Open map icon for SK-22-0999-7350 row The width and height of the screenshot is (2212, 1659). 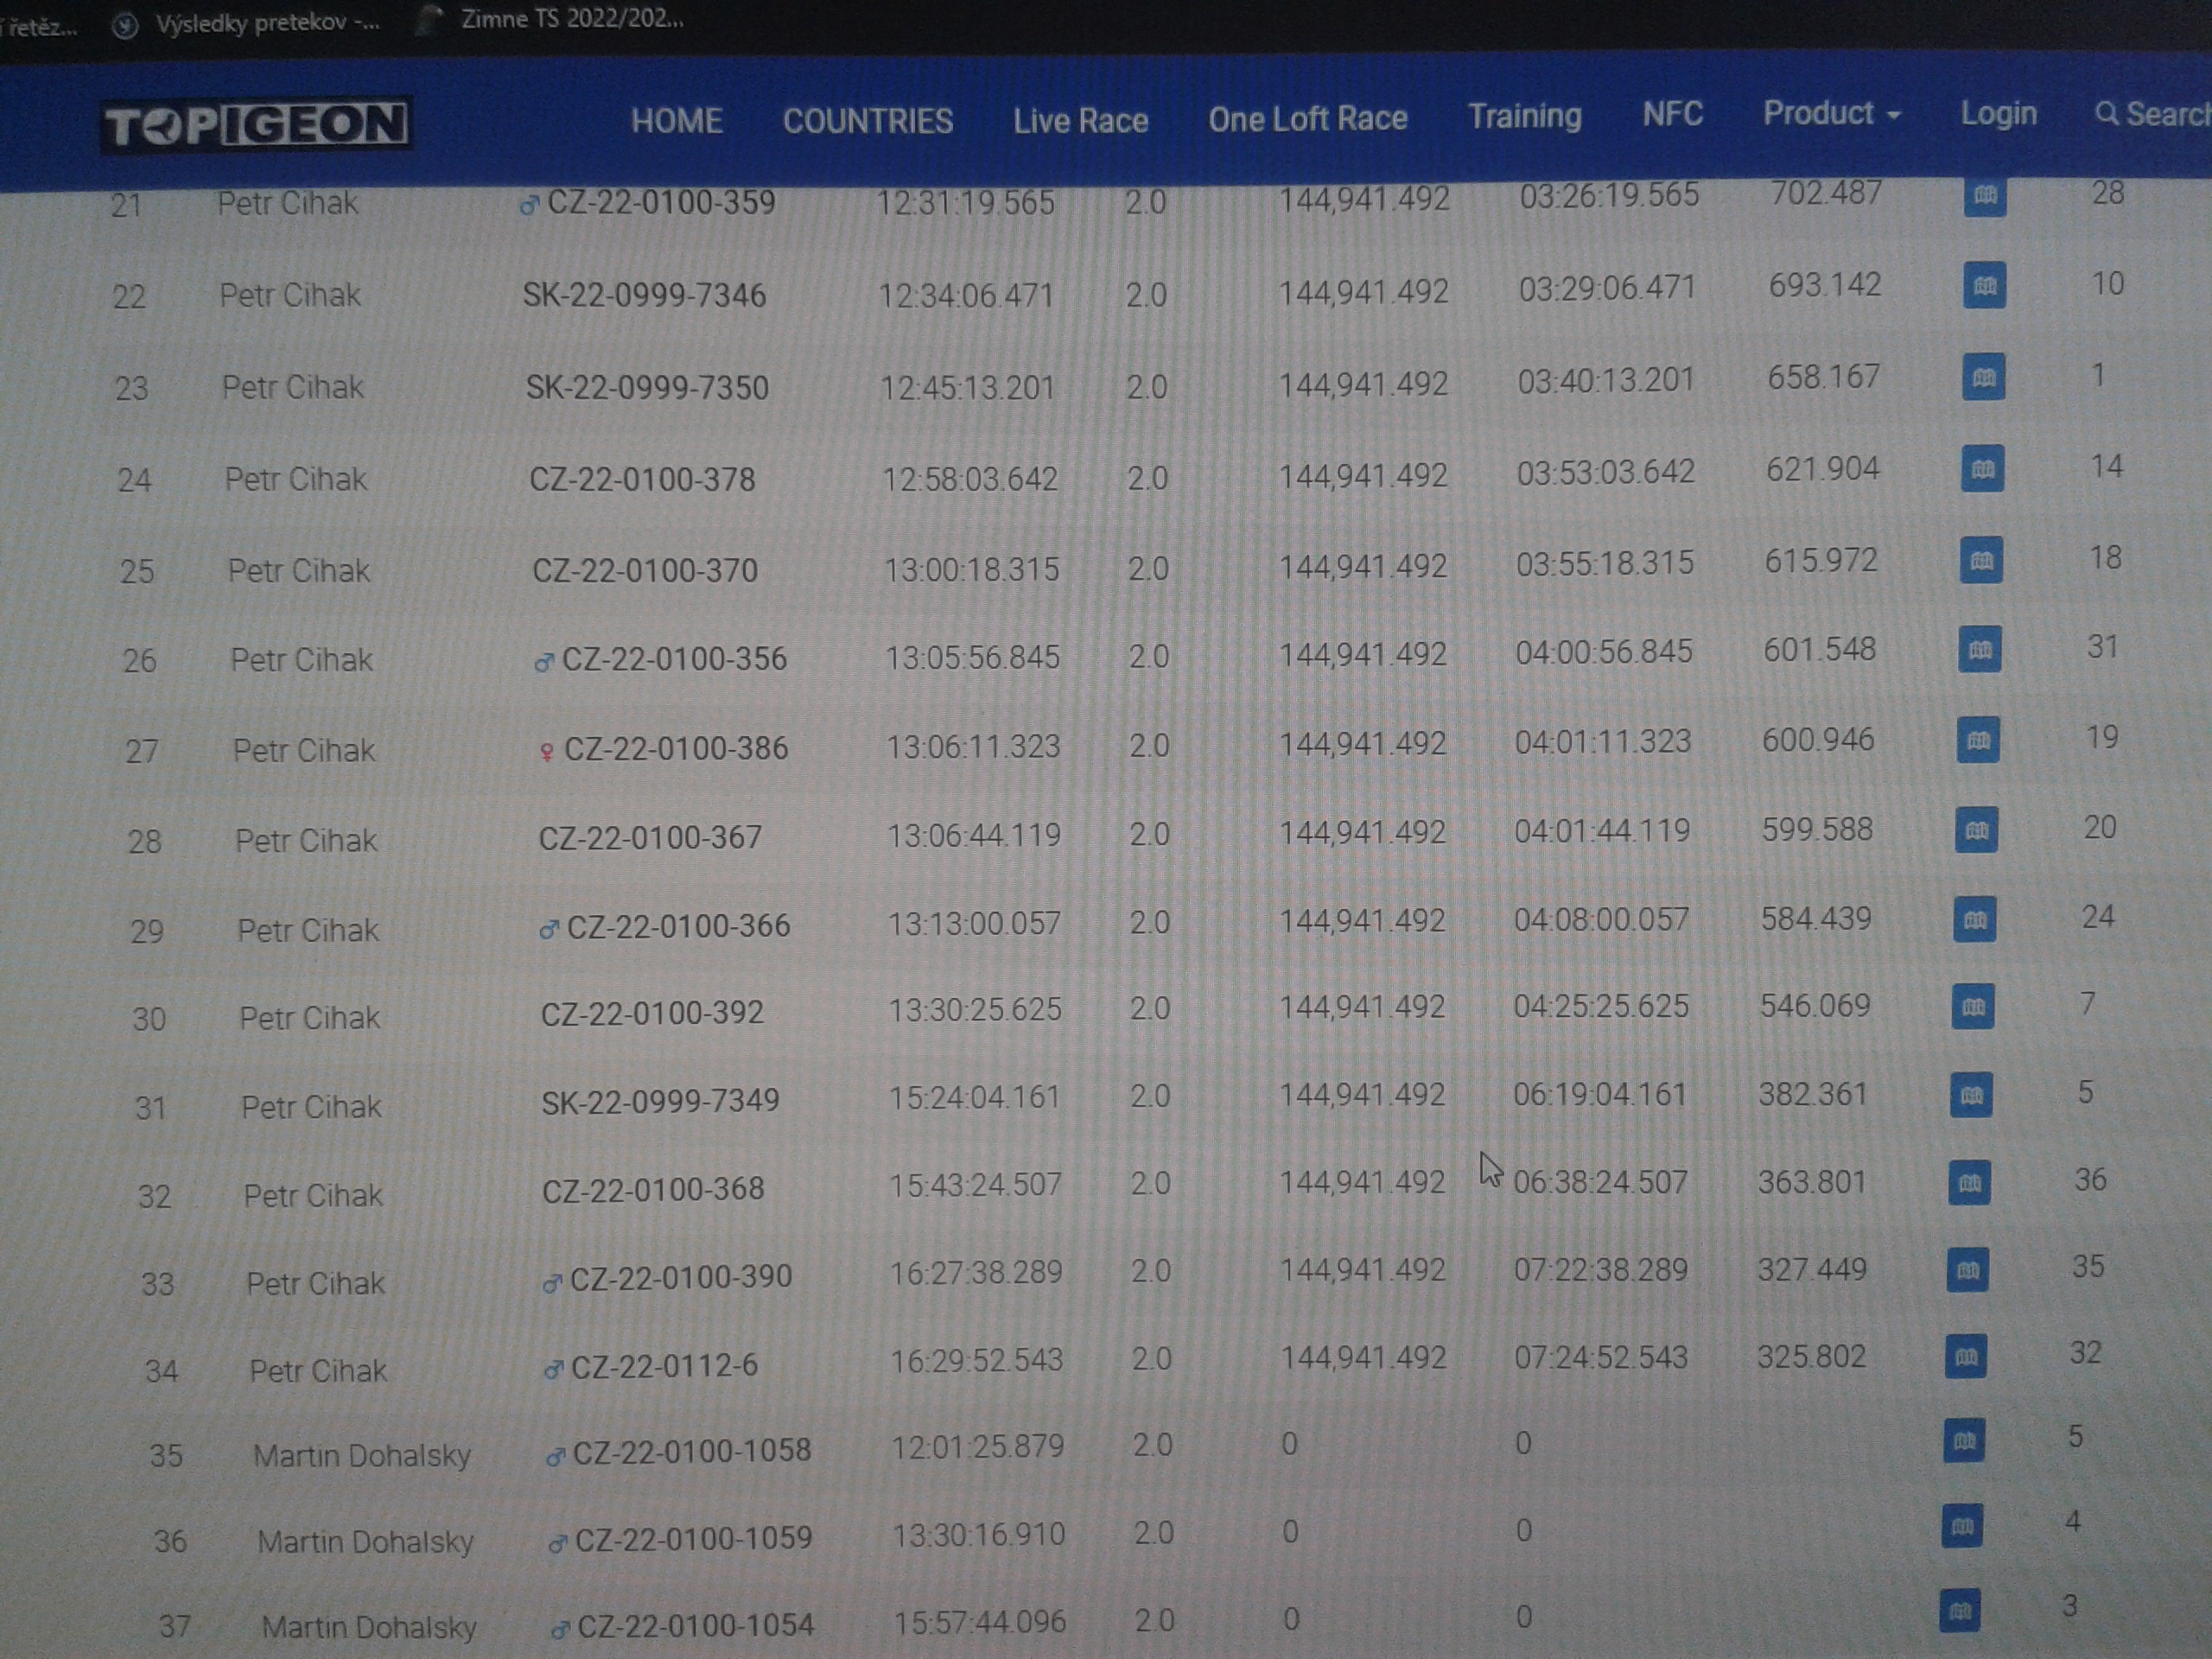(1983, 378)
